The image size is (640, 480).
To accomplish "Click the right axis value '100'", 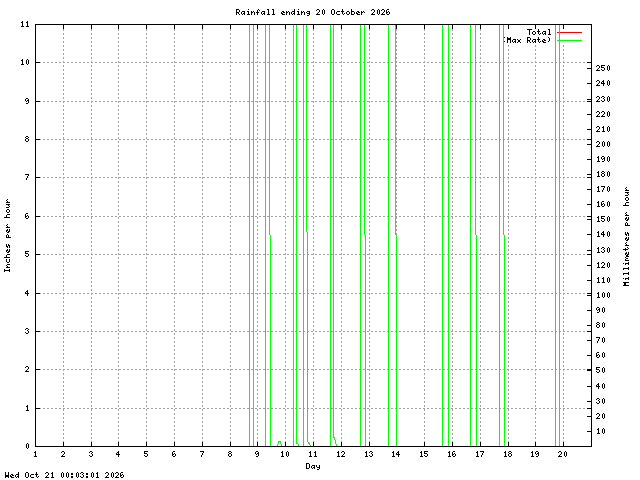I will click(603, 295).
